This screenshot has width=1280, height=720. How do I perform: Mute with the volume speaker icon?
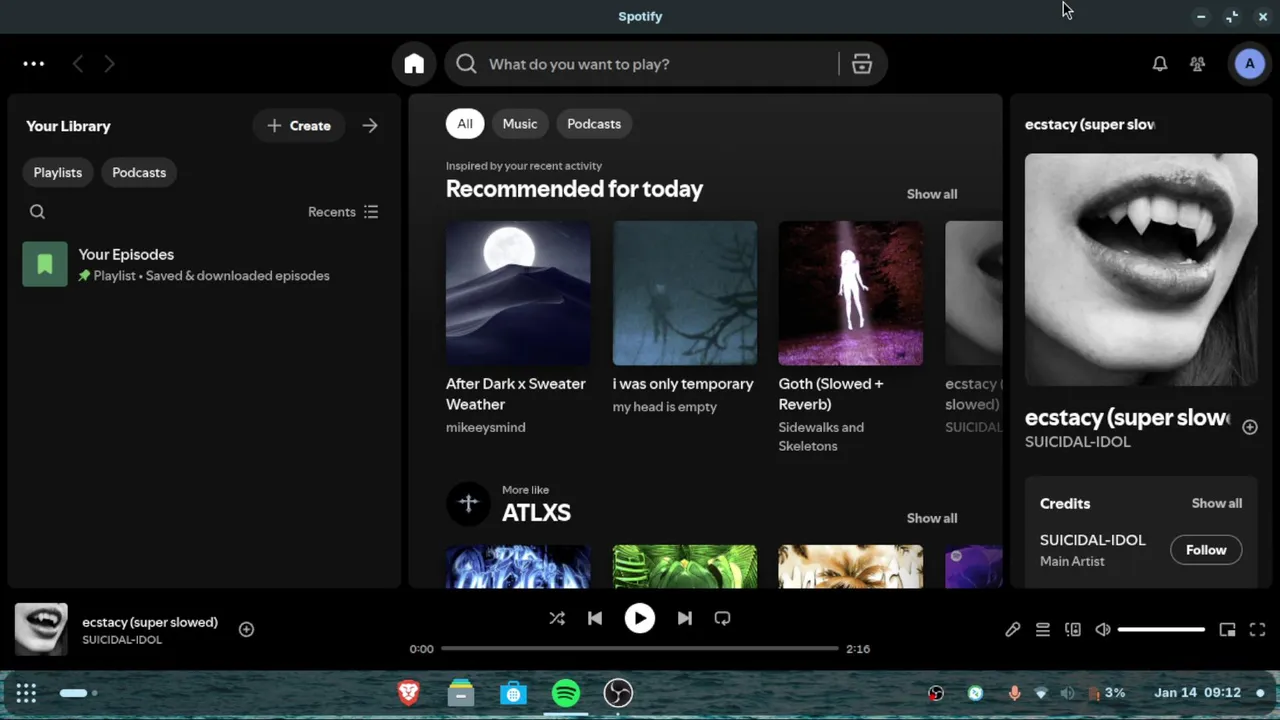(1103, 629)
